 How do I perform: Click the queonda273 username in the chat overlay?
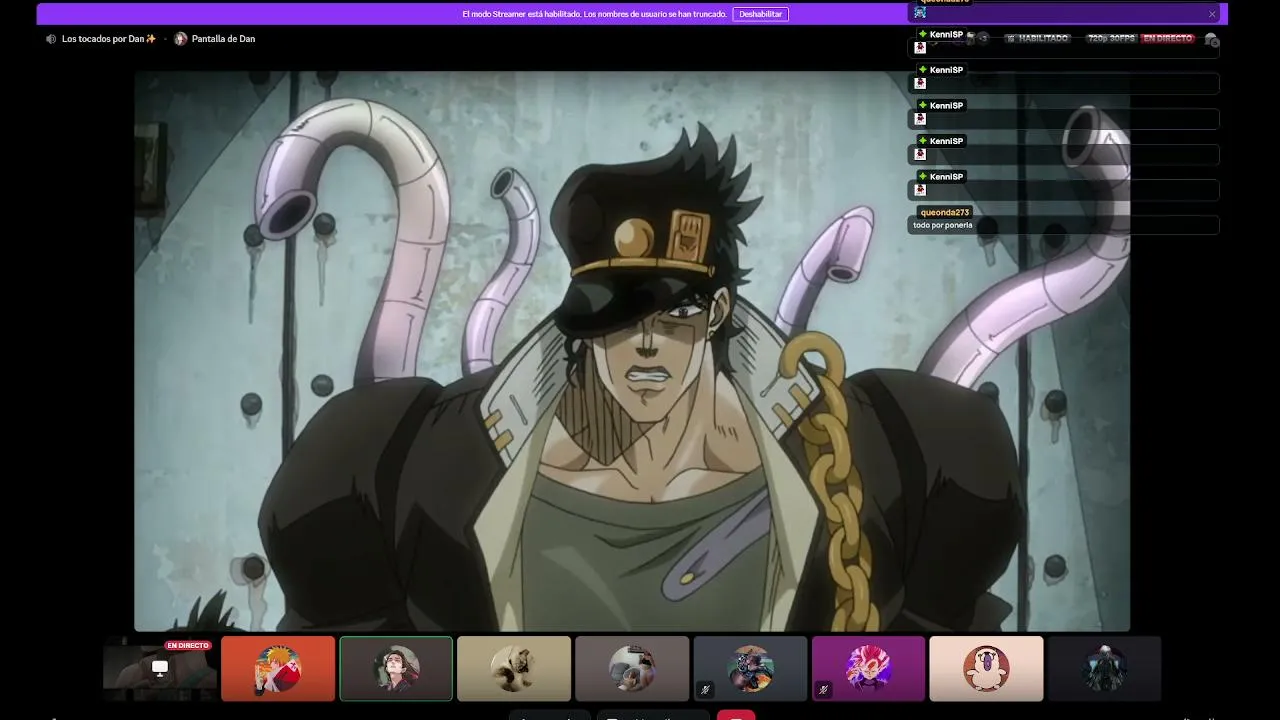(x=945, y=212)
